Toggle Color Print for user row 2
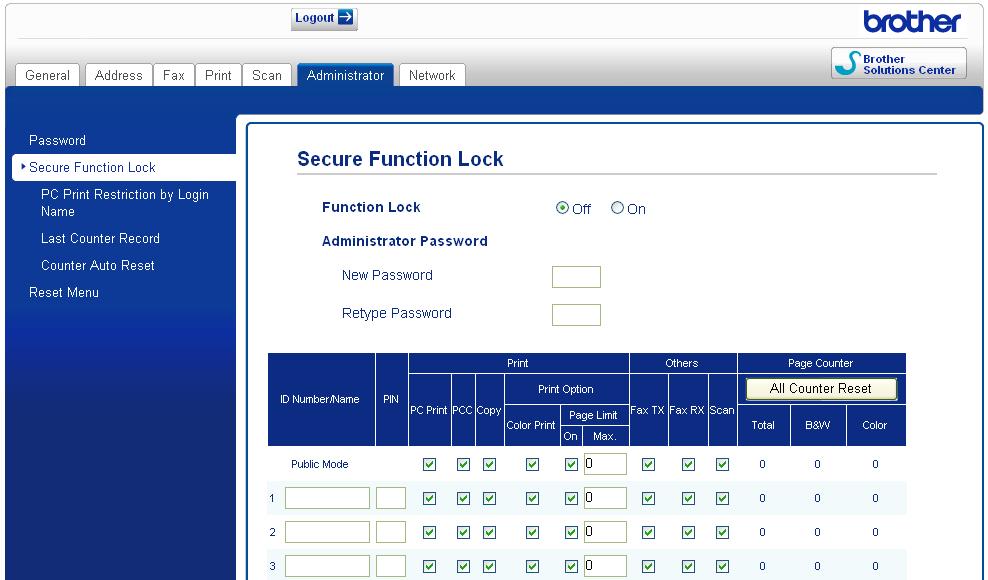This screenshot has height=580, width=988. click(x=532, y=533)
